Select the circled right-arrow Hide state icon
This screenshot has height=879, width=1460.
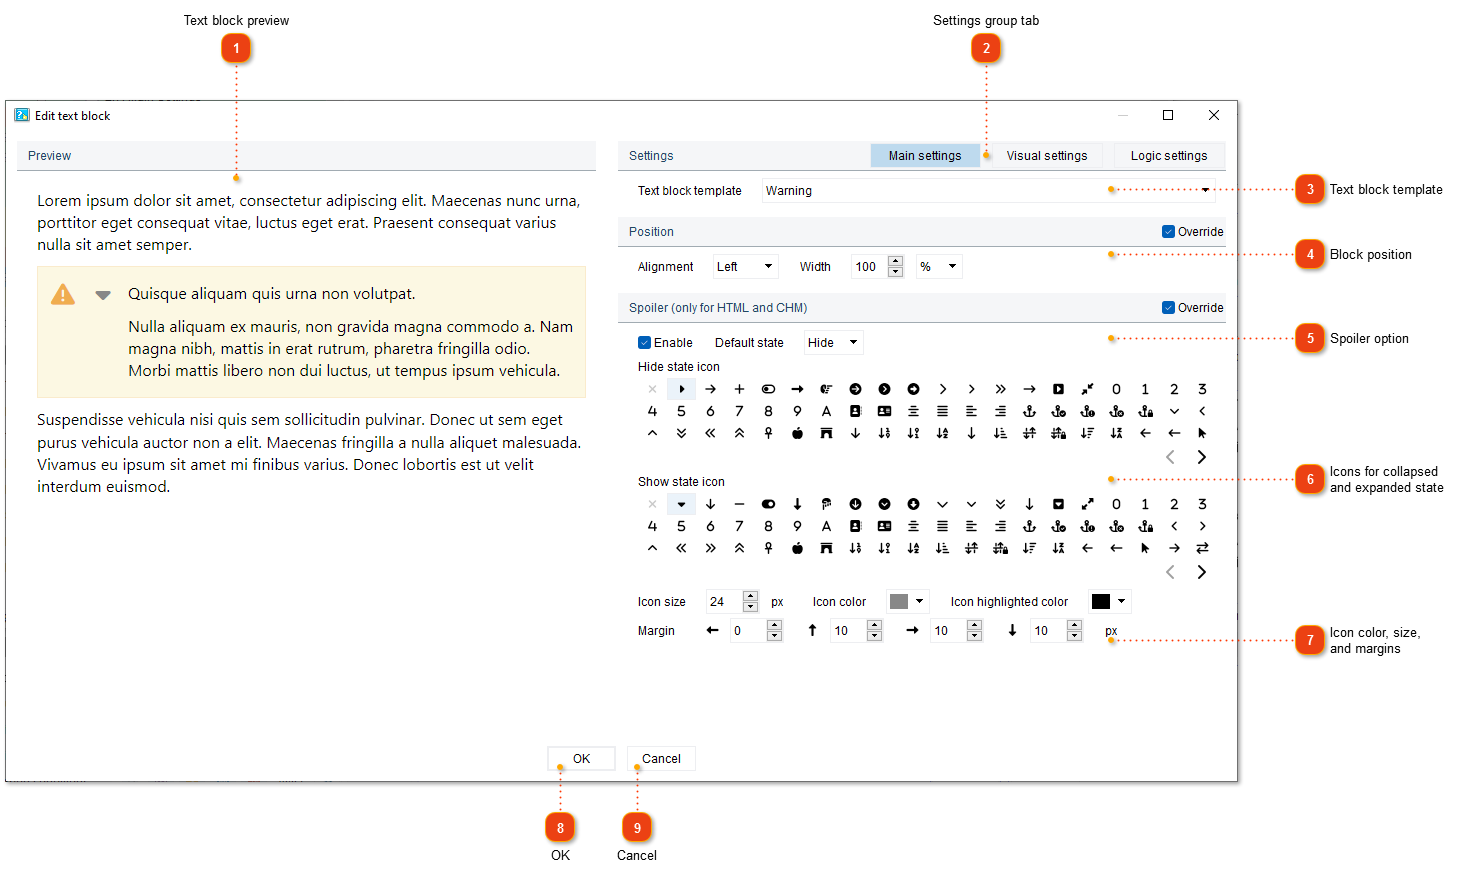click(855, 388)
